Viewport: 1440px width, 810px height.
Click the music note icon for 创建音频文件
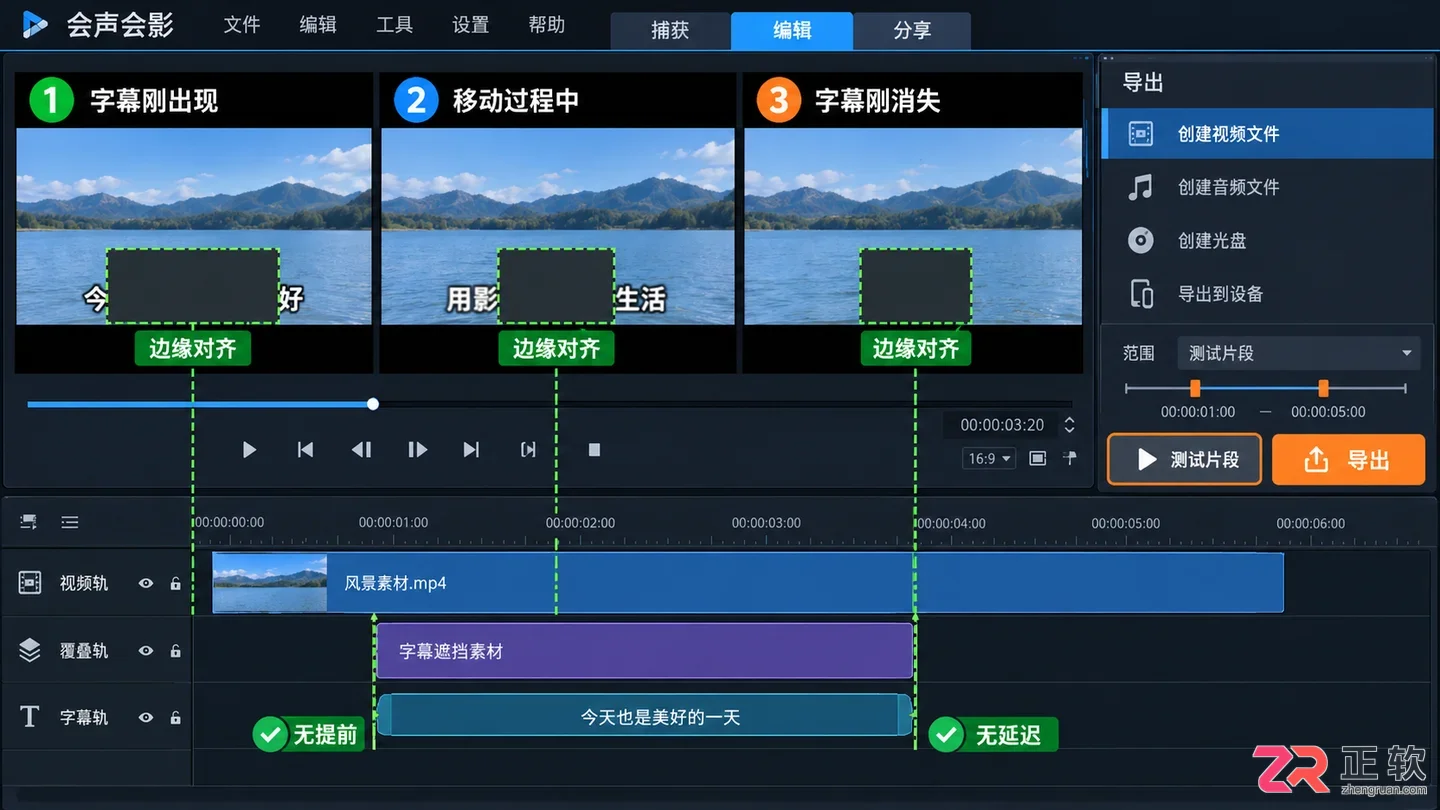point(1140,187)
